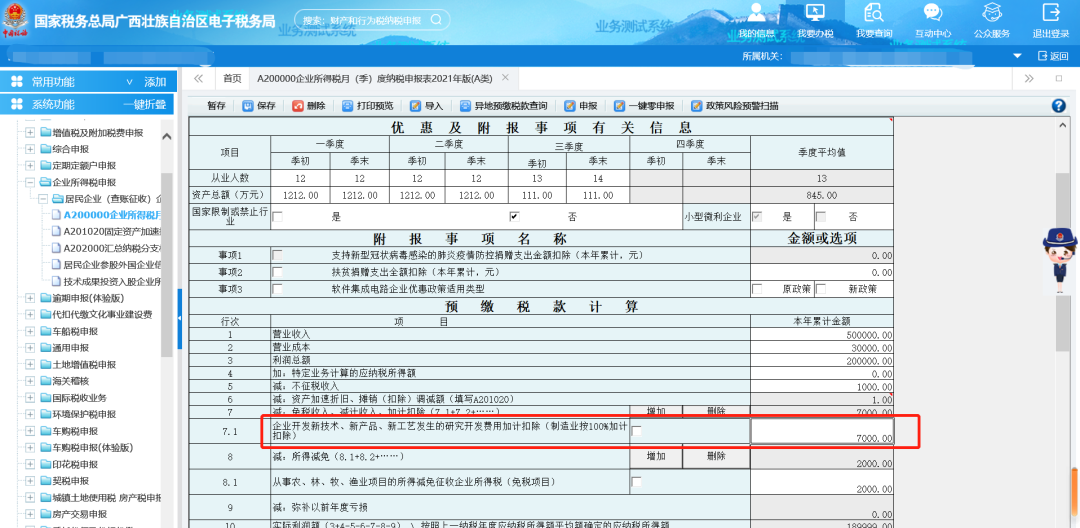1080x528 pixels.
Task: Click 保存 save toolbar button
Action: (x=259, y=106)
